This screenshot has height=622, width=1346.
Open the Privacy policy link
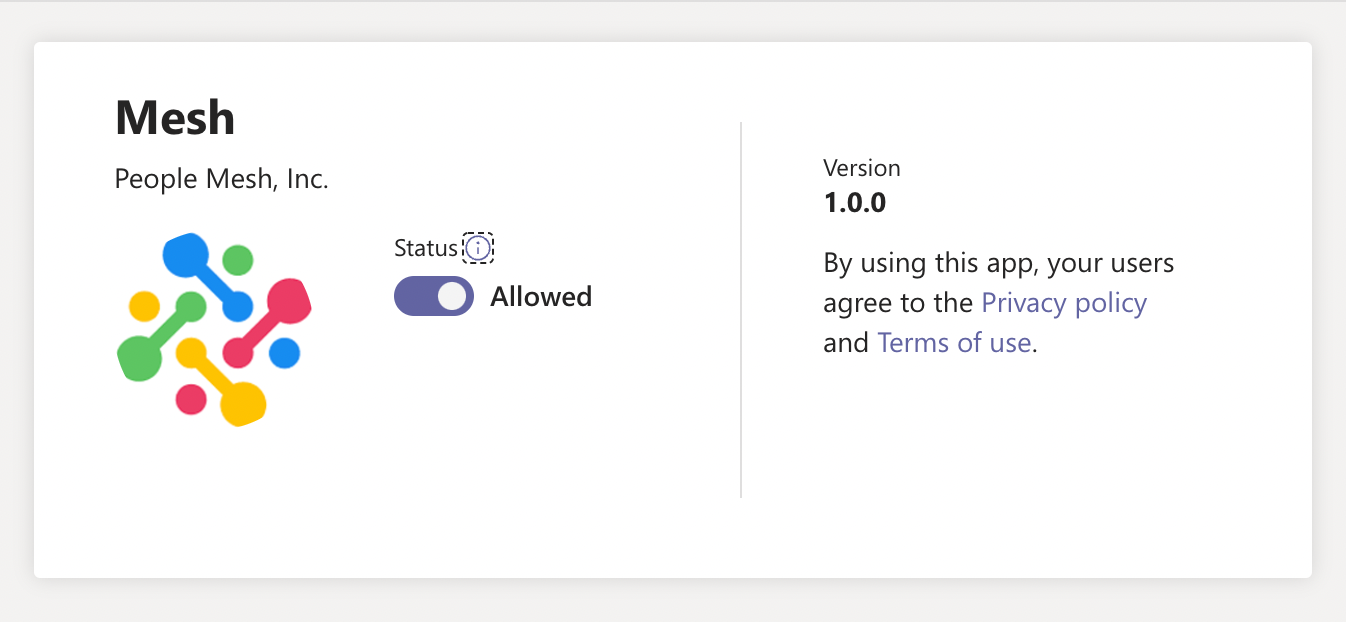(1064, 303)
